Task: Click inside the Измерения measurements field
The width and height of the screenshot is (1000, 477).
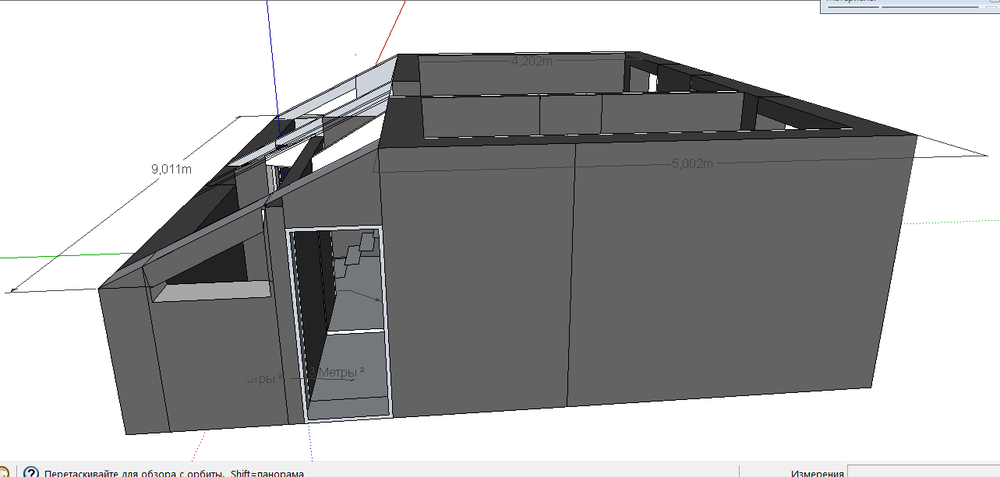Action: [x=923, y=473]
